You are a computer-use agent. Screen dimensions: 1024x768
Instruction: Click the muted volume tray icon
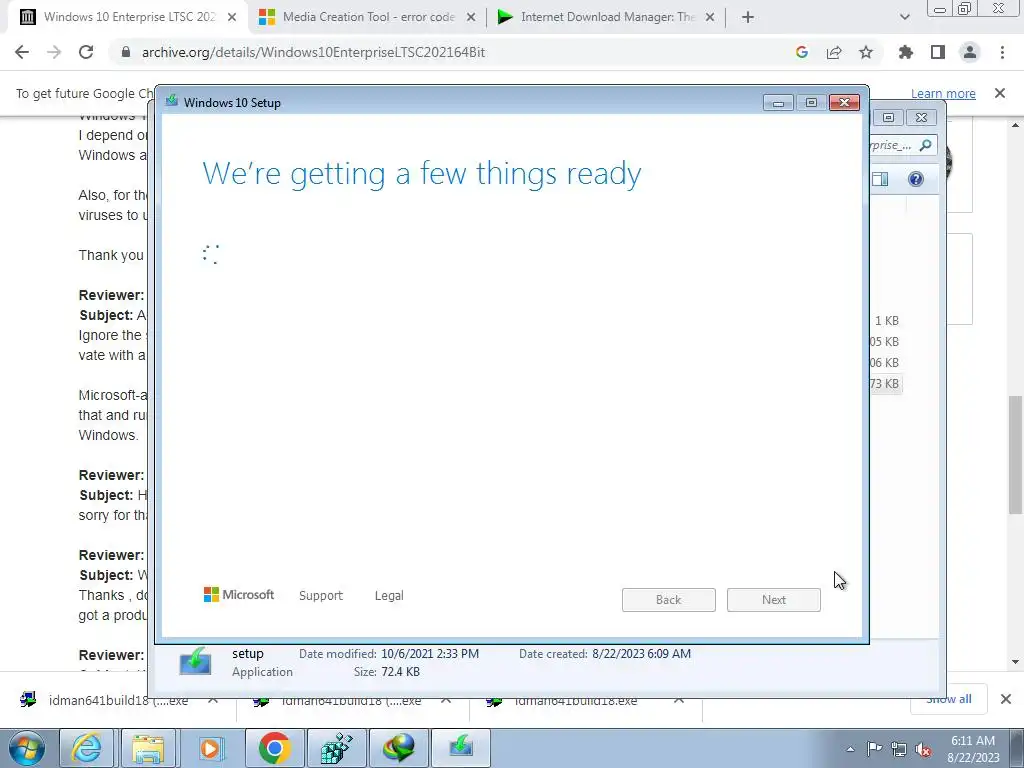click(923, 749)
